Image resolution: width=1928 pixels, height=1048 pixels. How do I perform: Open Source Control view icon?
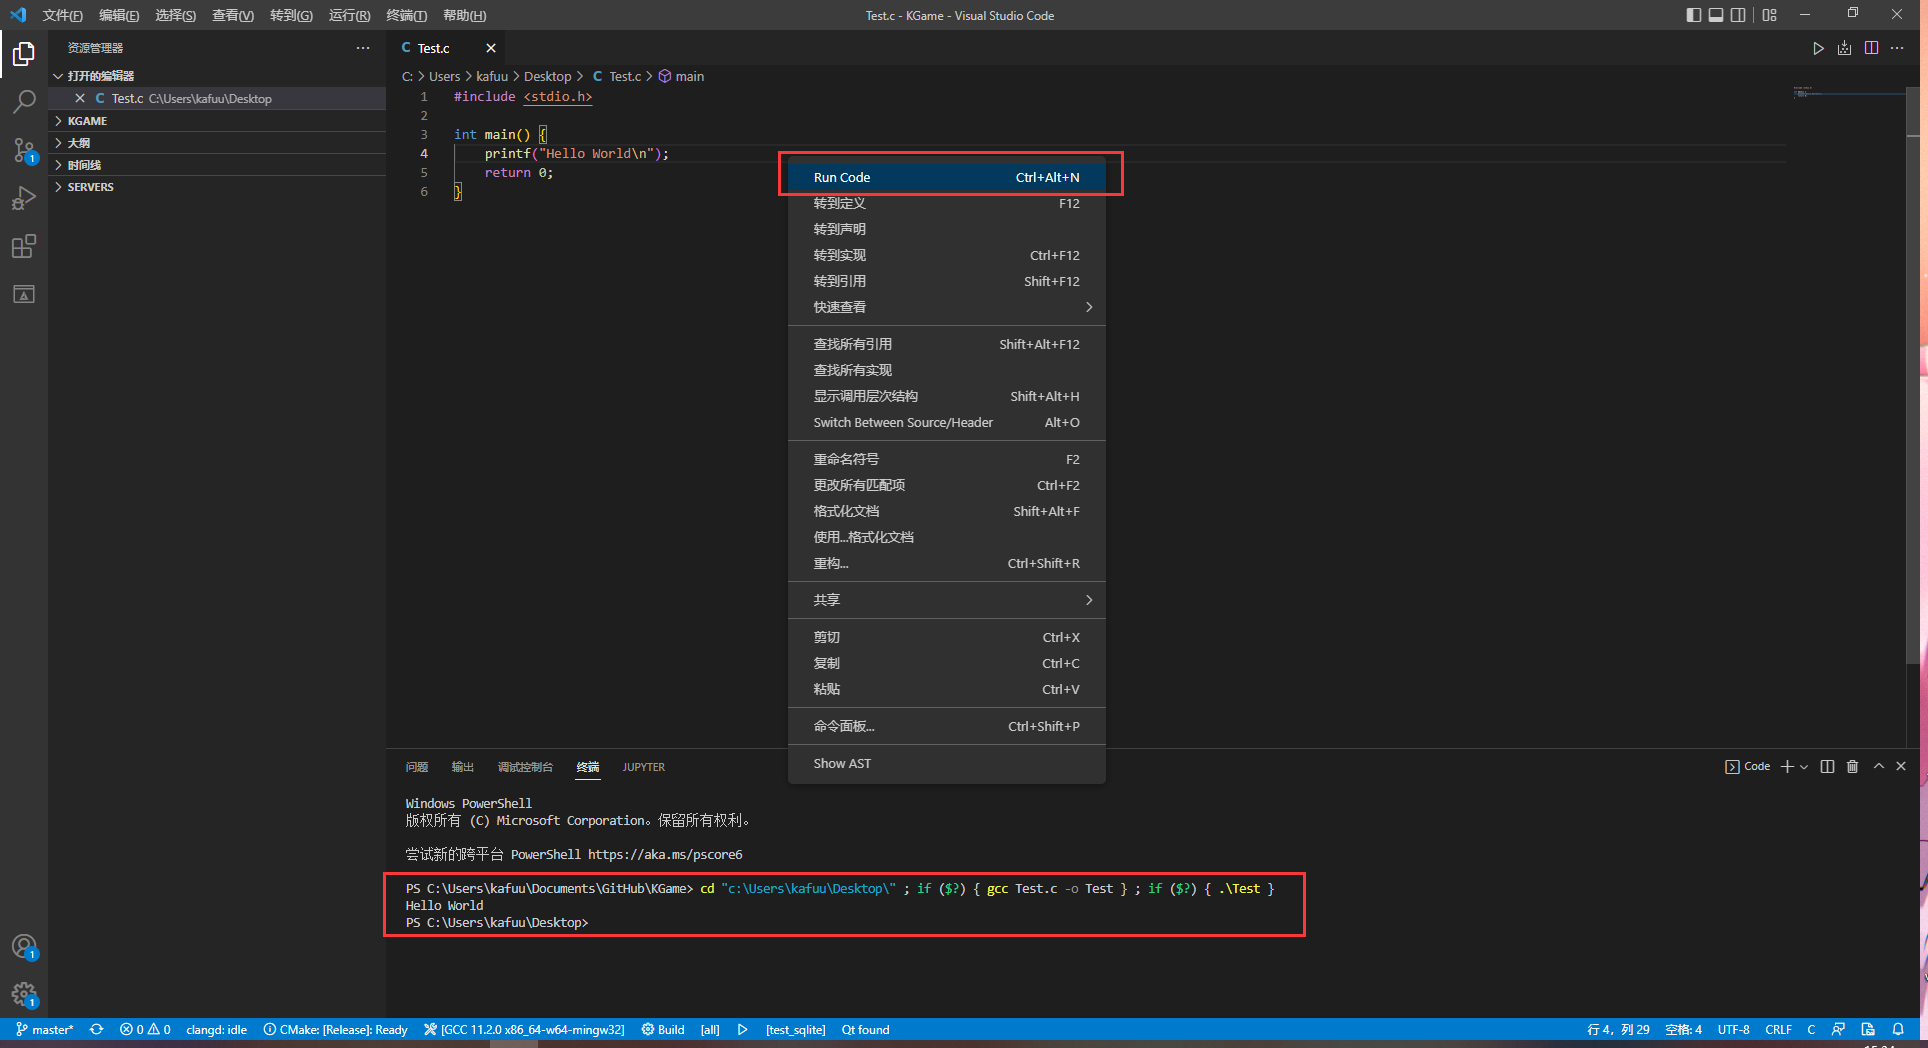point(24,151)
